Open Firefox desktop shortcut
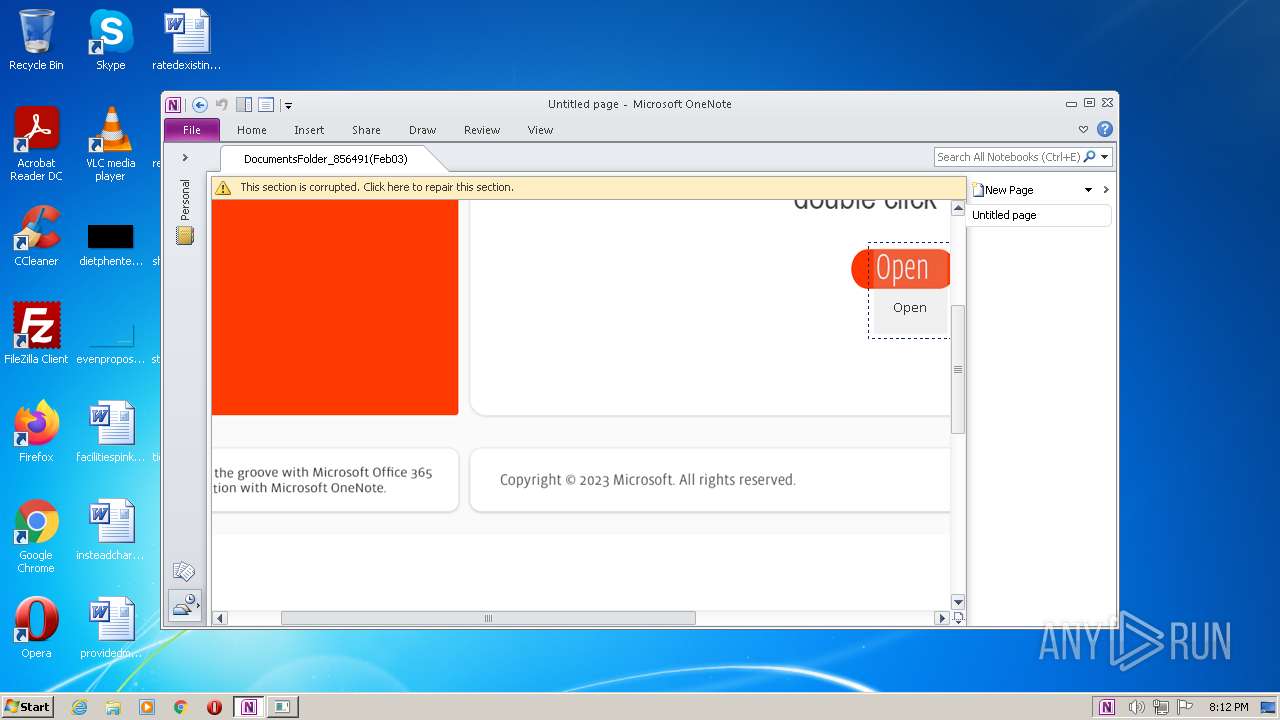Image resolution: width=1280 pixels, height=720 pixels. tap(36, 432)
